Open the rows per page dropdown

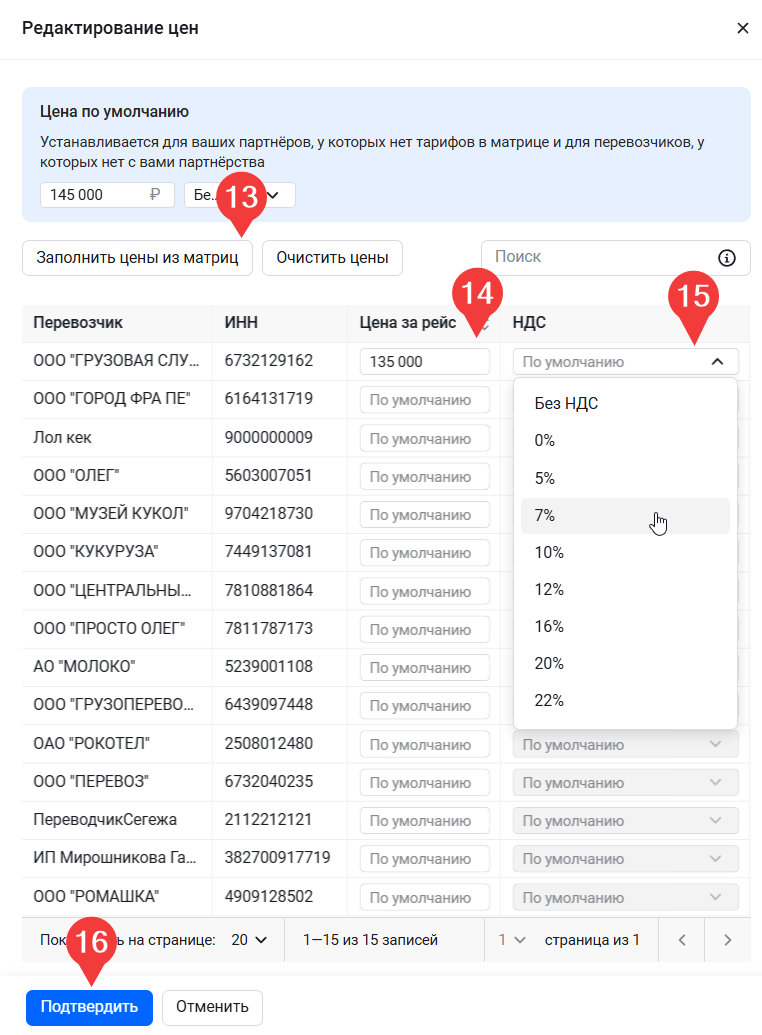[x=249, y=940]
